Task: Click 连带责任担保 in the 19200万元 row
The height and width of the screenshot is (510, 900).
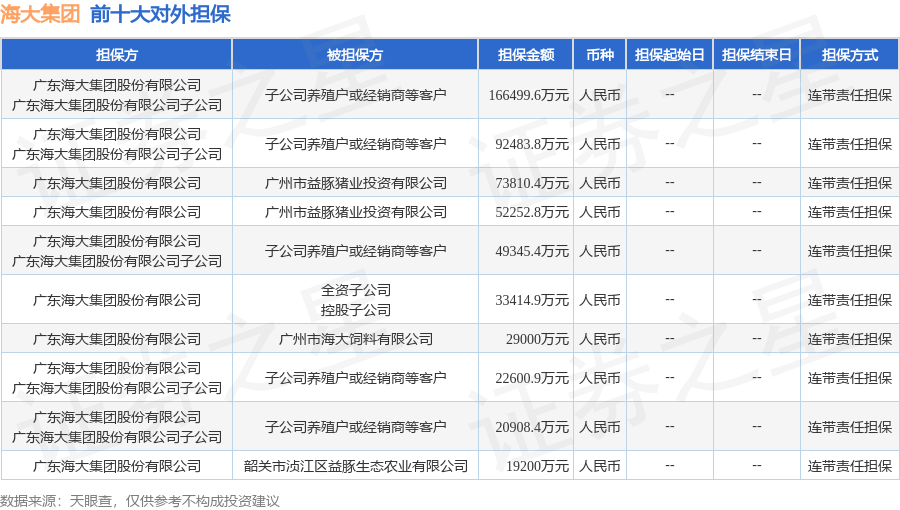Action: tap(849, 466)
